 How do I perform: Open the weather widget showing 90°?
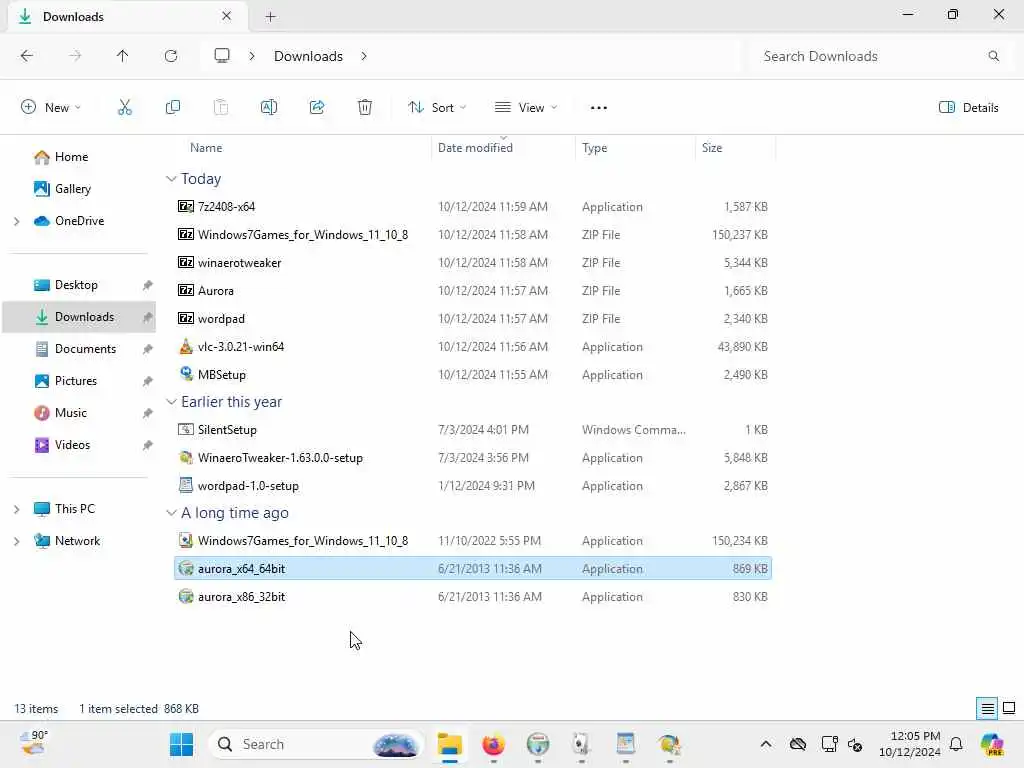tap(34, 744)
